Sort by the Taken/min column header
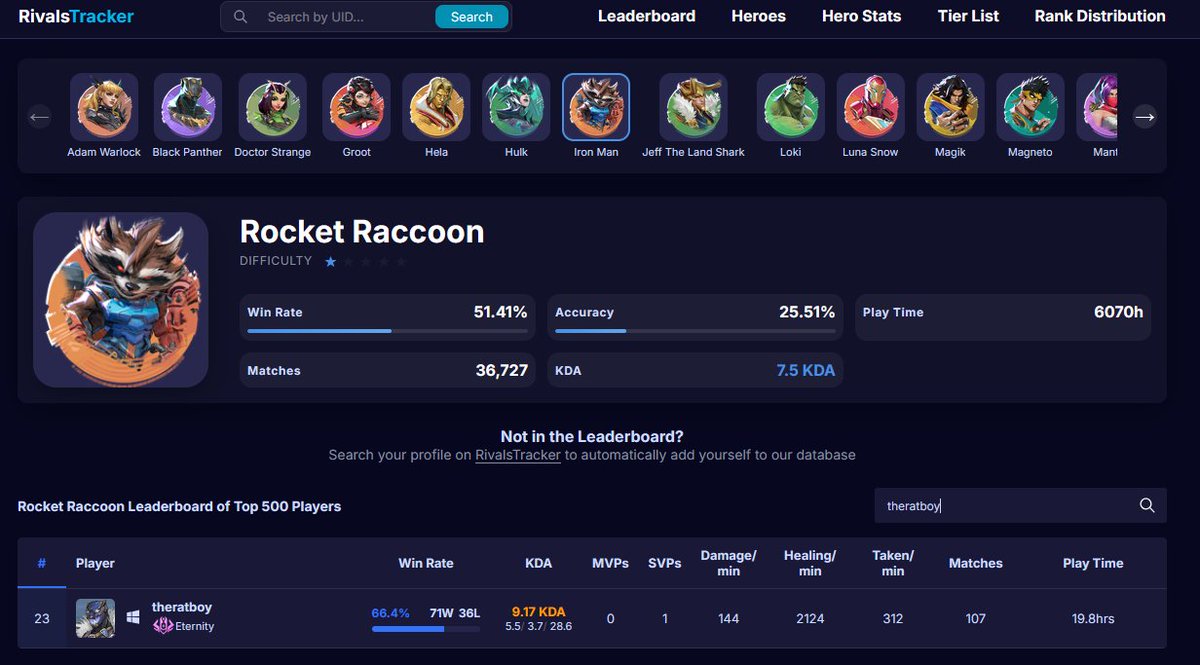Image resolution: width=1200 pixels, height=665 pixels. point(892,563)
